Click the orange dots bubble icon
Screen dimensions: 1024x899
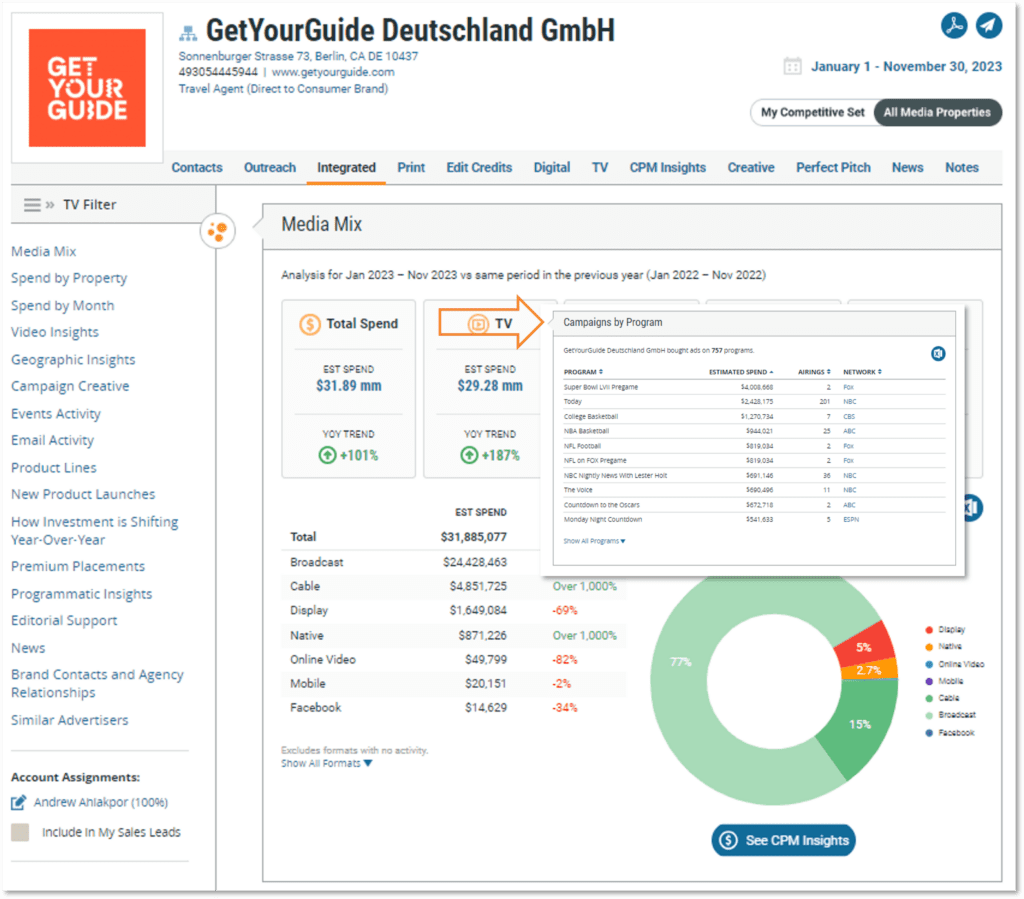217,230
